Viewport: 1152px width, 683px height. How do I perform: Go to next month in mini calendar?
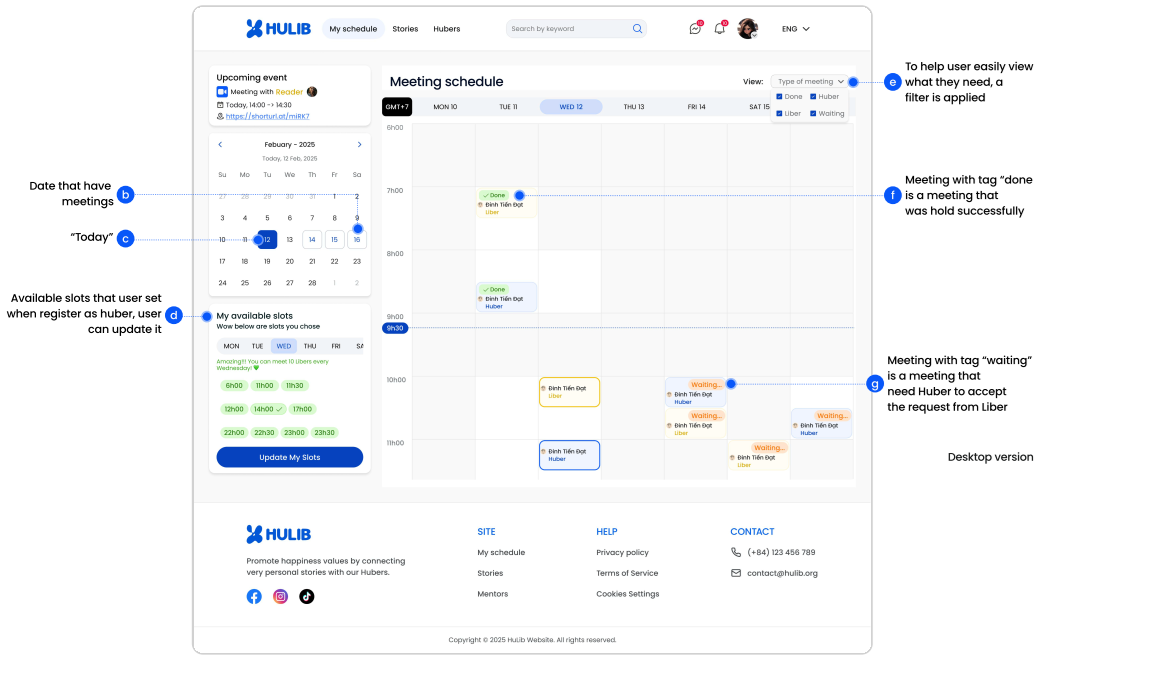359,145
